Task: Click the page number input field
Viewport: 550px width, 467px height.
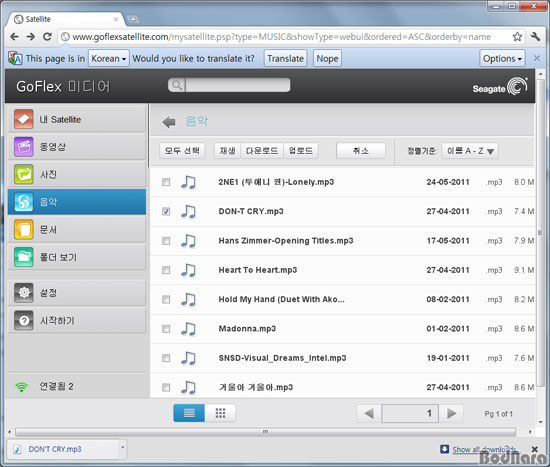Action: pyautogui.click(x=410, y=413)
